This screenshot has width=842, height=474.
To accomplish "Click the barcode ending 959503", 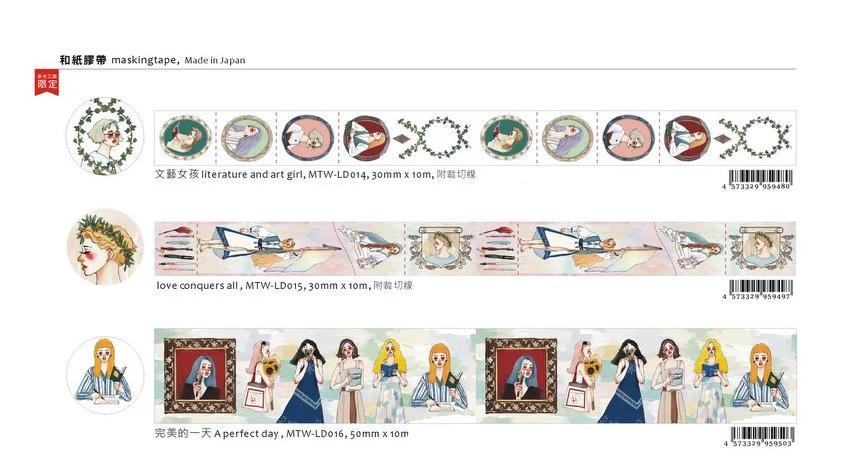I will click(x=760, y=436).
